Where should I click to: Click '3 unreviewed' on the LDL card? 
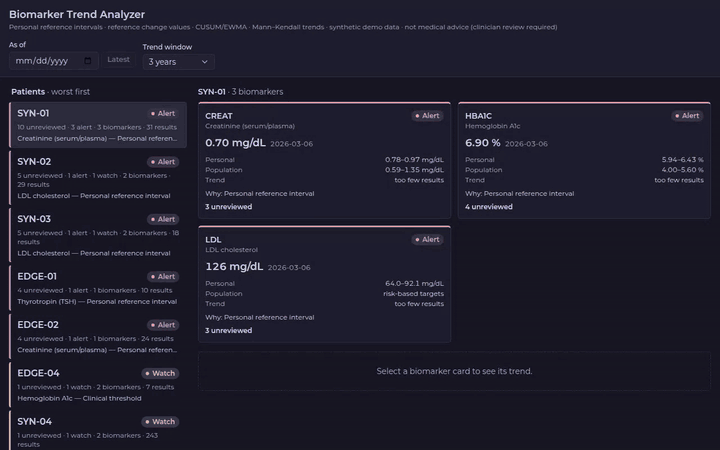click(229, 330)
